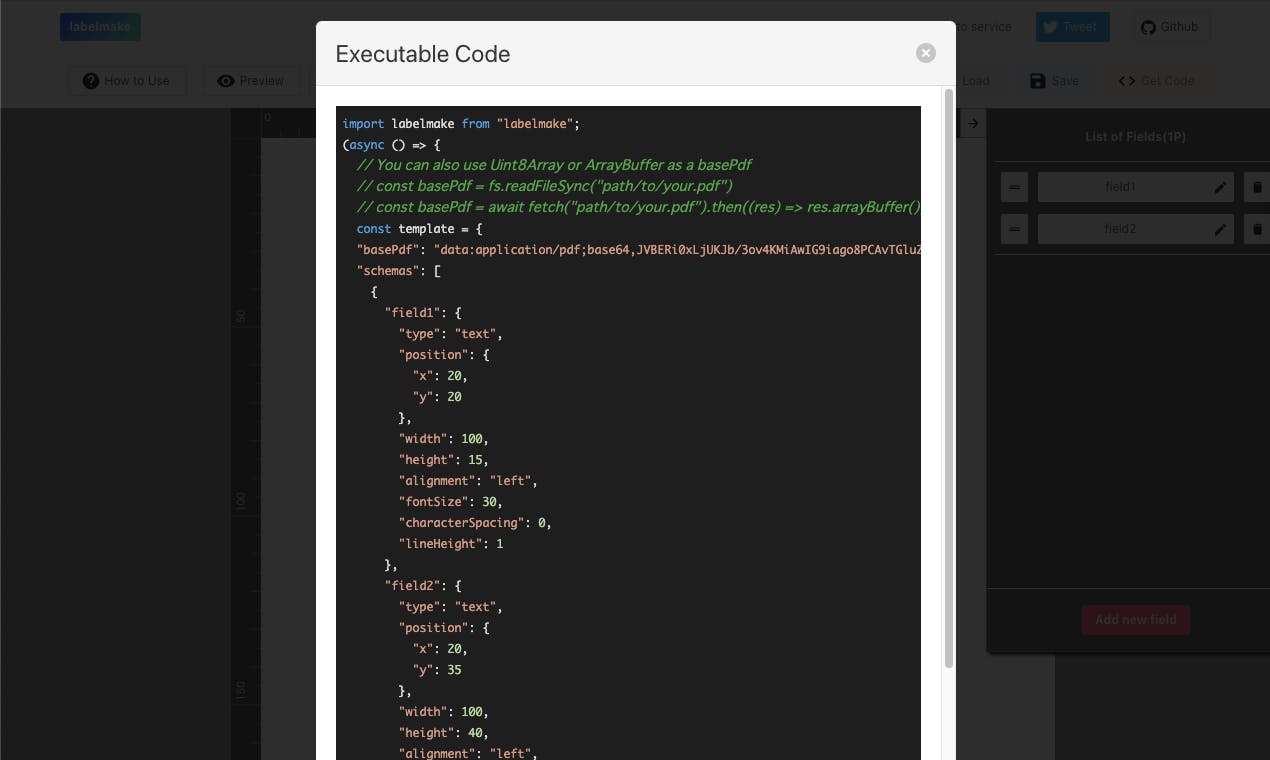Click the drag handle beside field1

coord(1014,187)
